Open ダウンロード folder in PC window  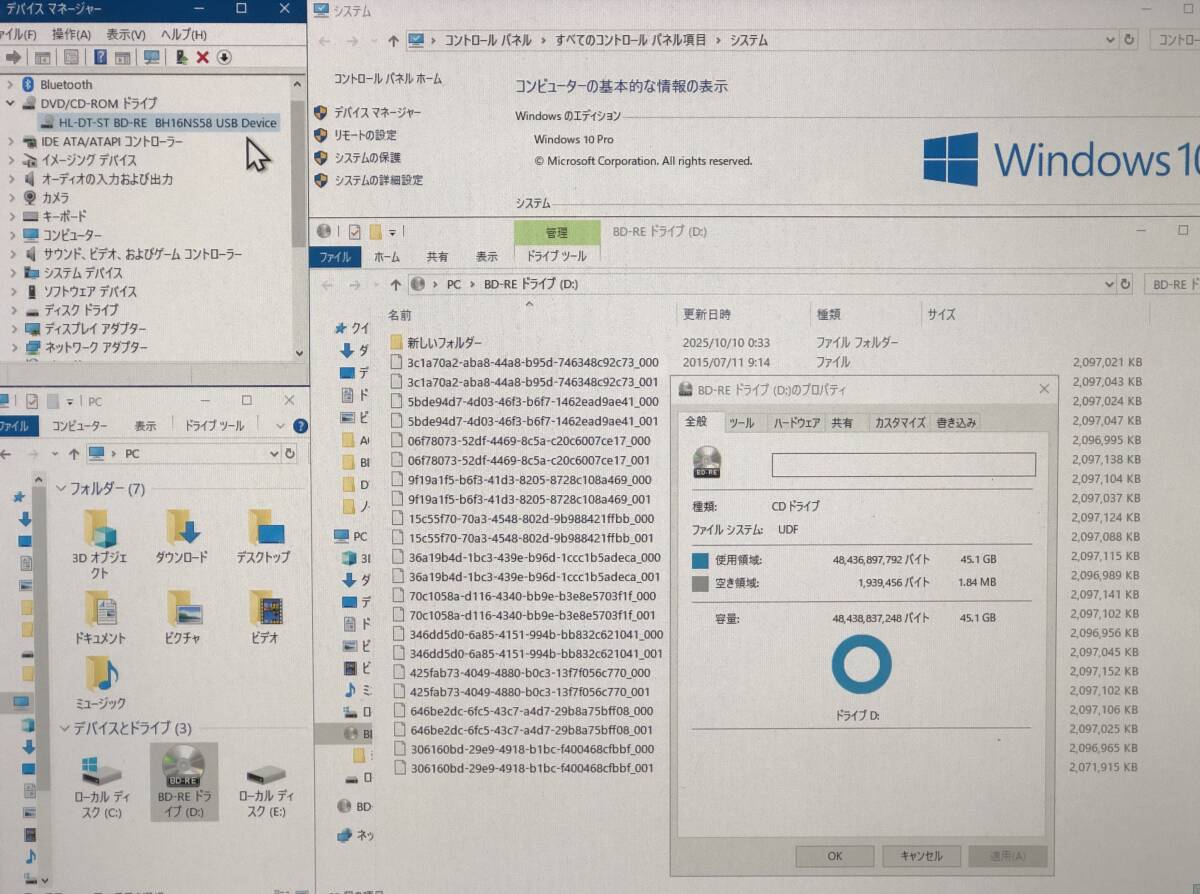click(182, 538)
